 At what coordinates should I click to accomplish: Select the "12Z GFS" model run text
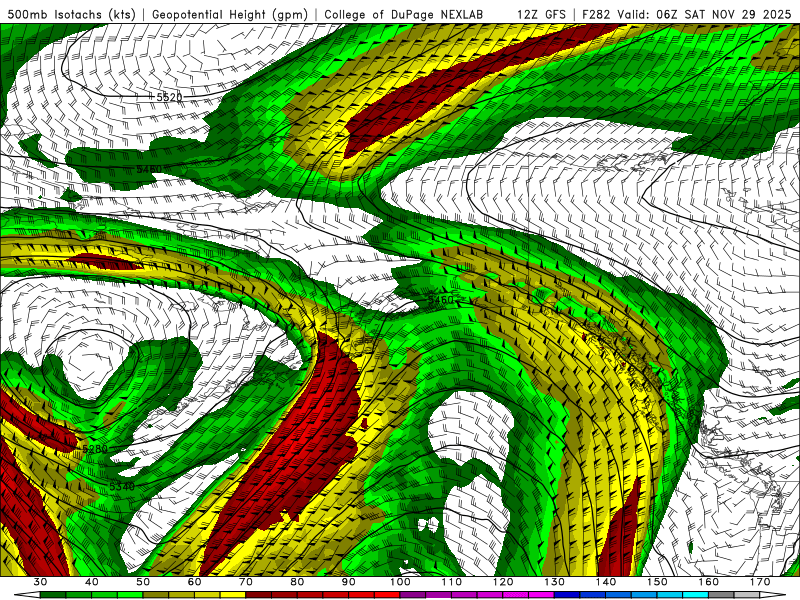[541, 14]
